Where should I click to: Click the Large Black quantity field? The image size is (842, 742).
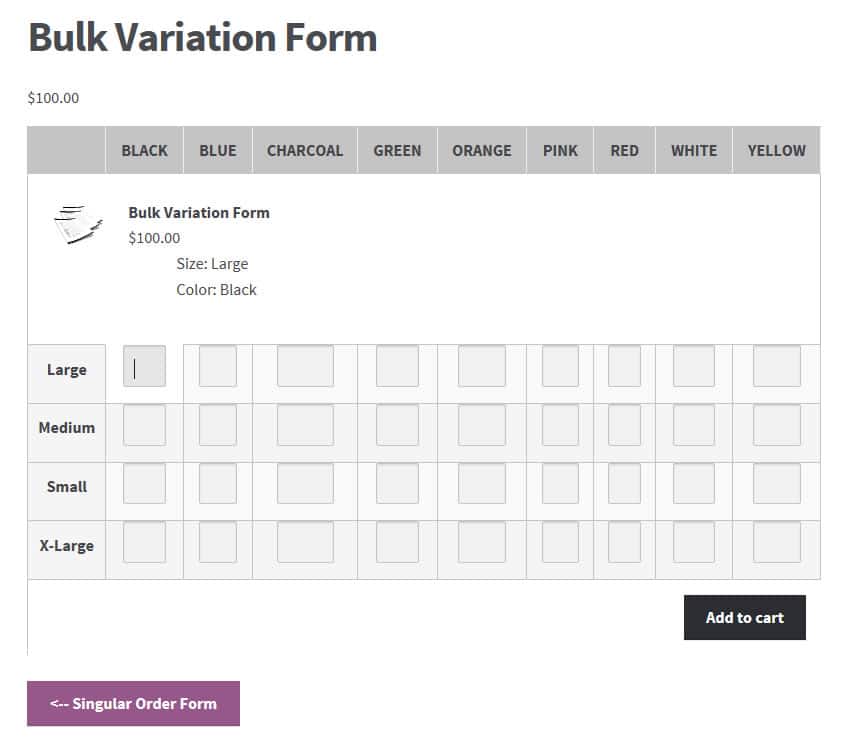[x=144, y=367]
